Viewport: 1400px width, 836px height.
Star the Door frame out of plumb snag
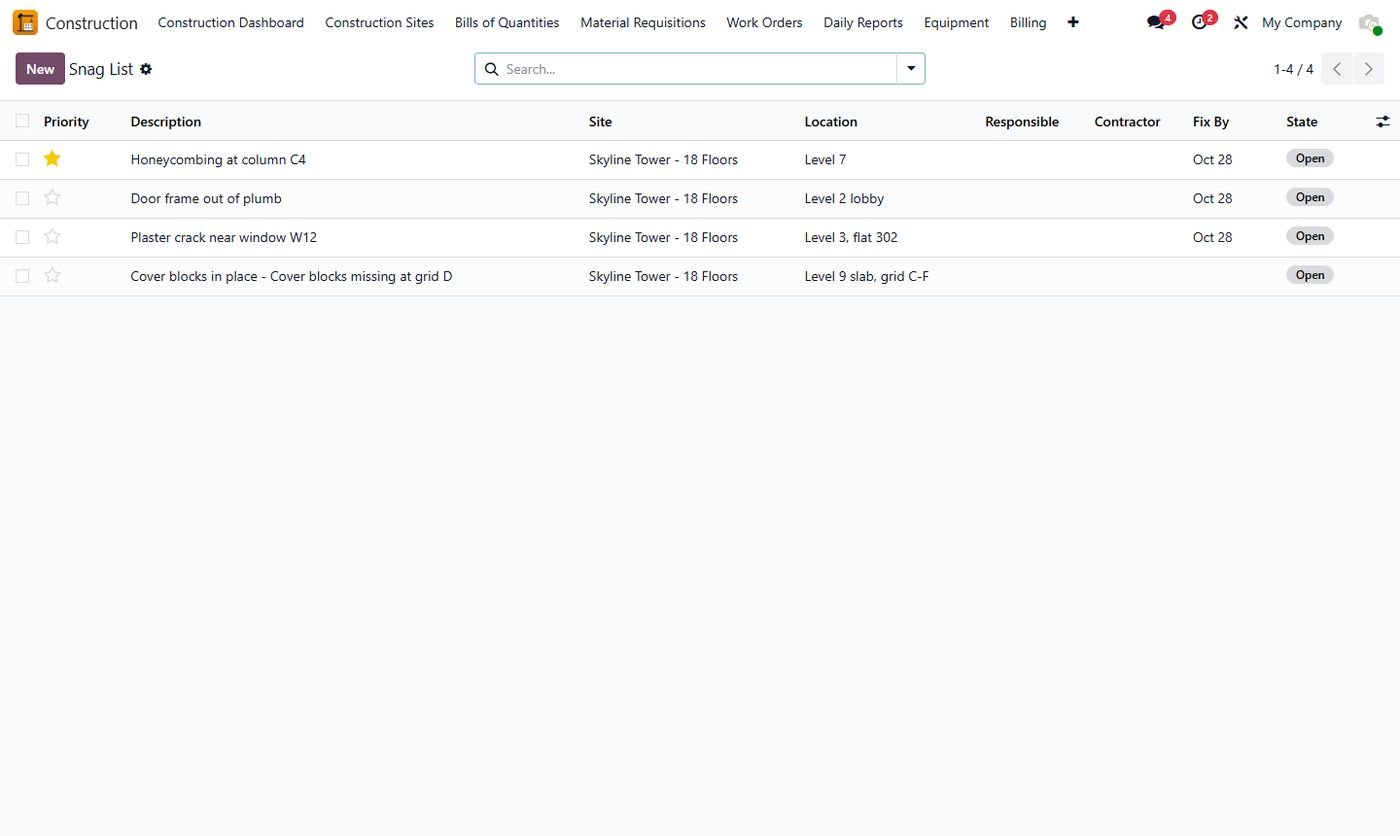pos(53,197)
